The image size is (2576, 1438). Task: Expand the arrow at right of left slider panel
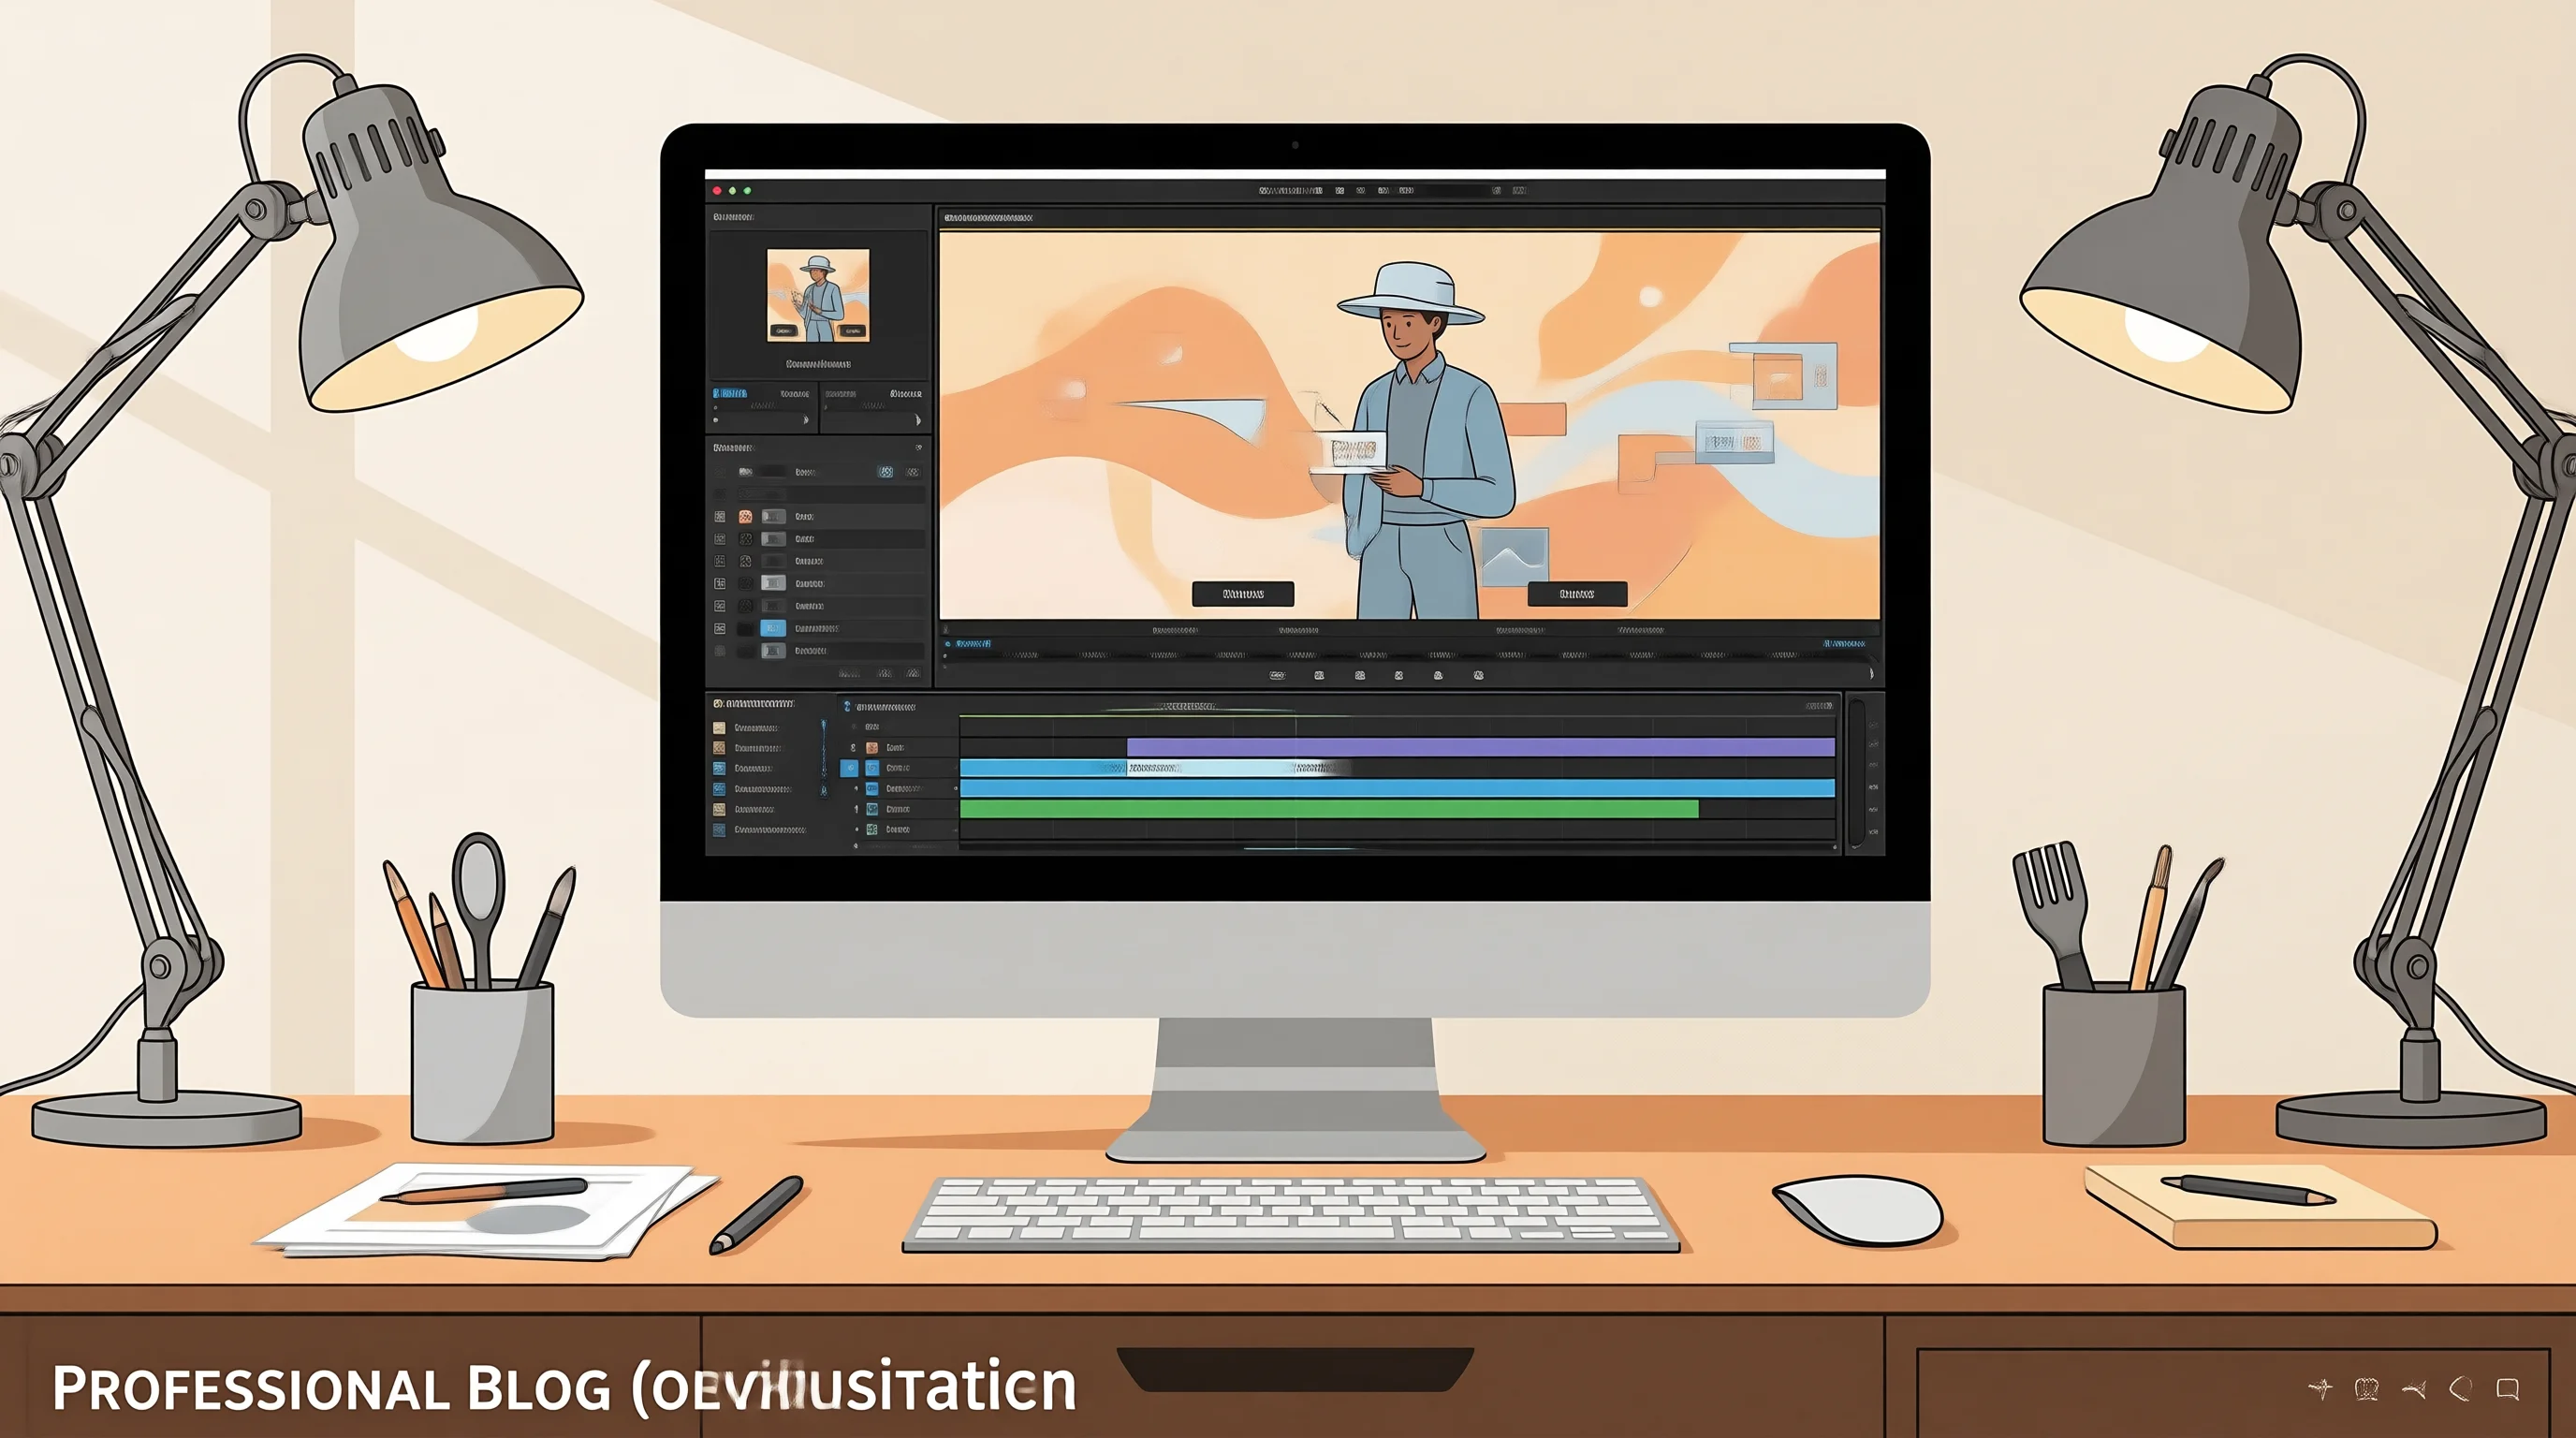tap(806, 420)
